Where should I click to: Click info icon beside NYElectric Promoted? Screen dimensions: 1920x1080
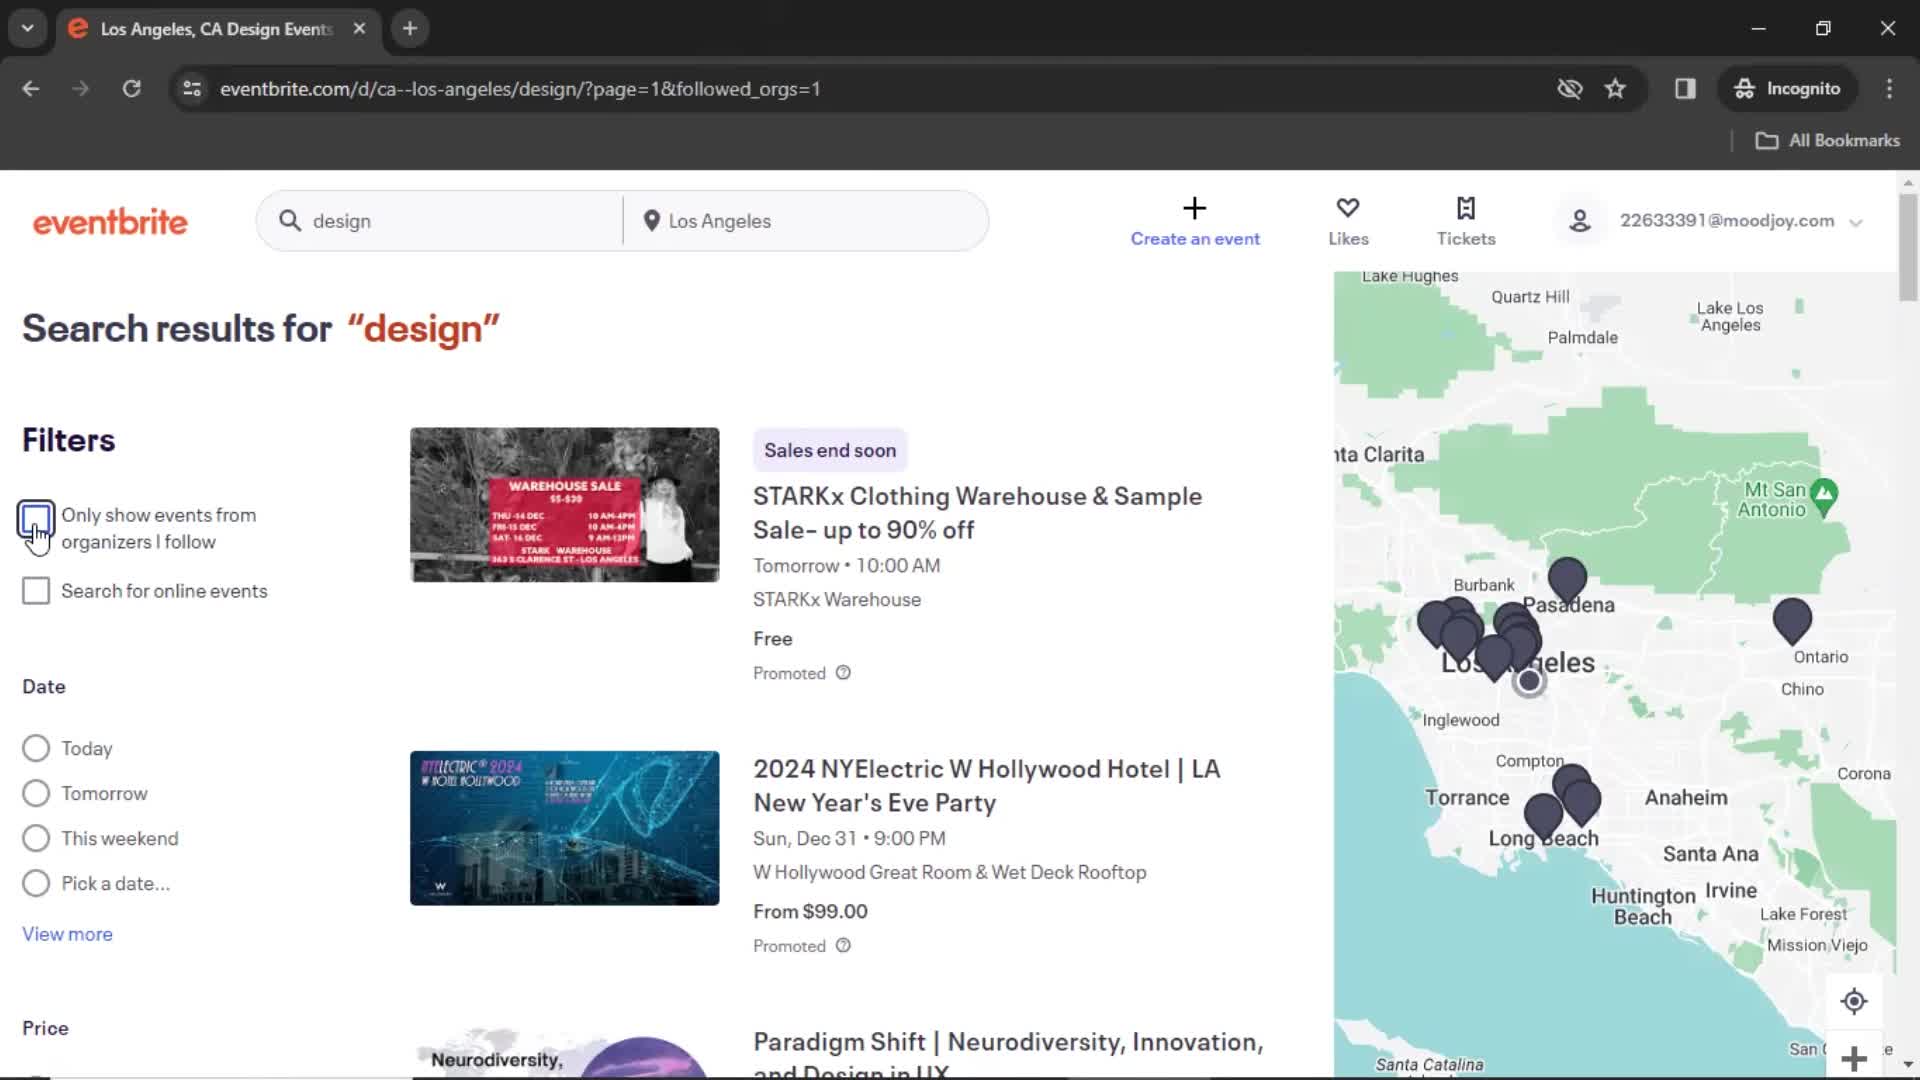pos(843,946)
